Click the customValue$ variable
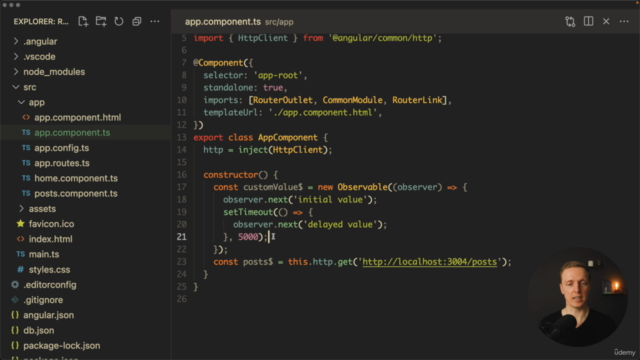The width and height of the screenshot is (640, 360). pos(273,187)
